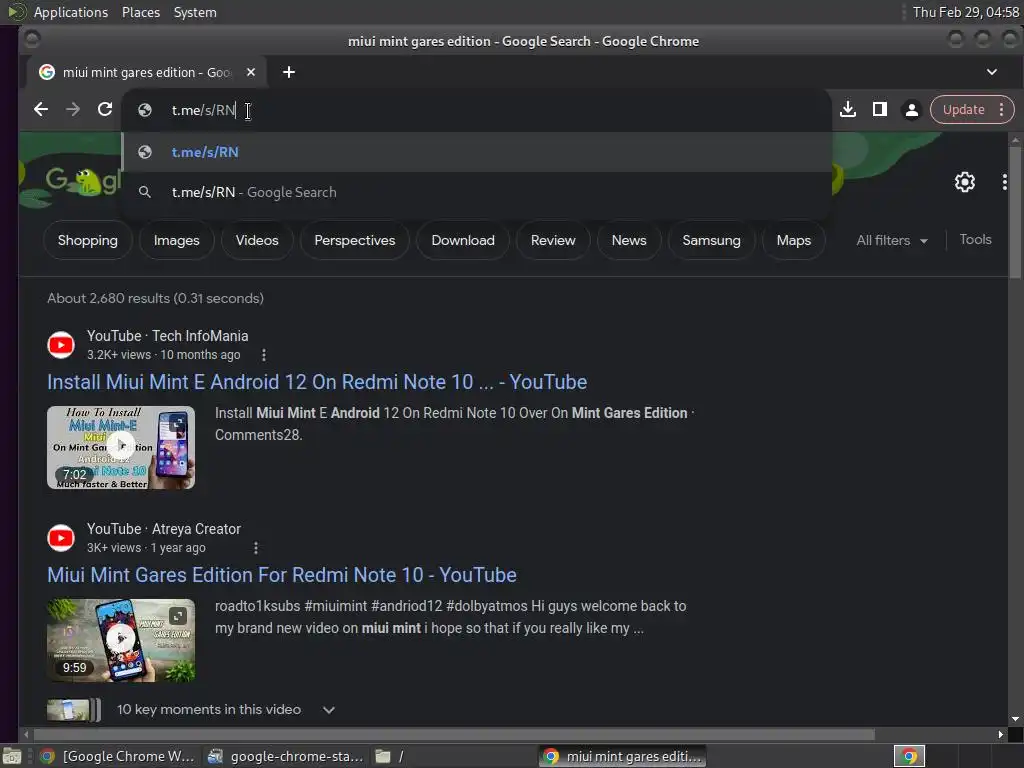Toggle Chrome side panel icon
This screenshot has width=1024, height=768.
880,110
